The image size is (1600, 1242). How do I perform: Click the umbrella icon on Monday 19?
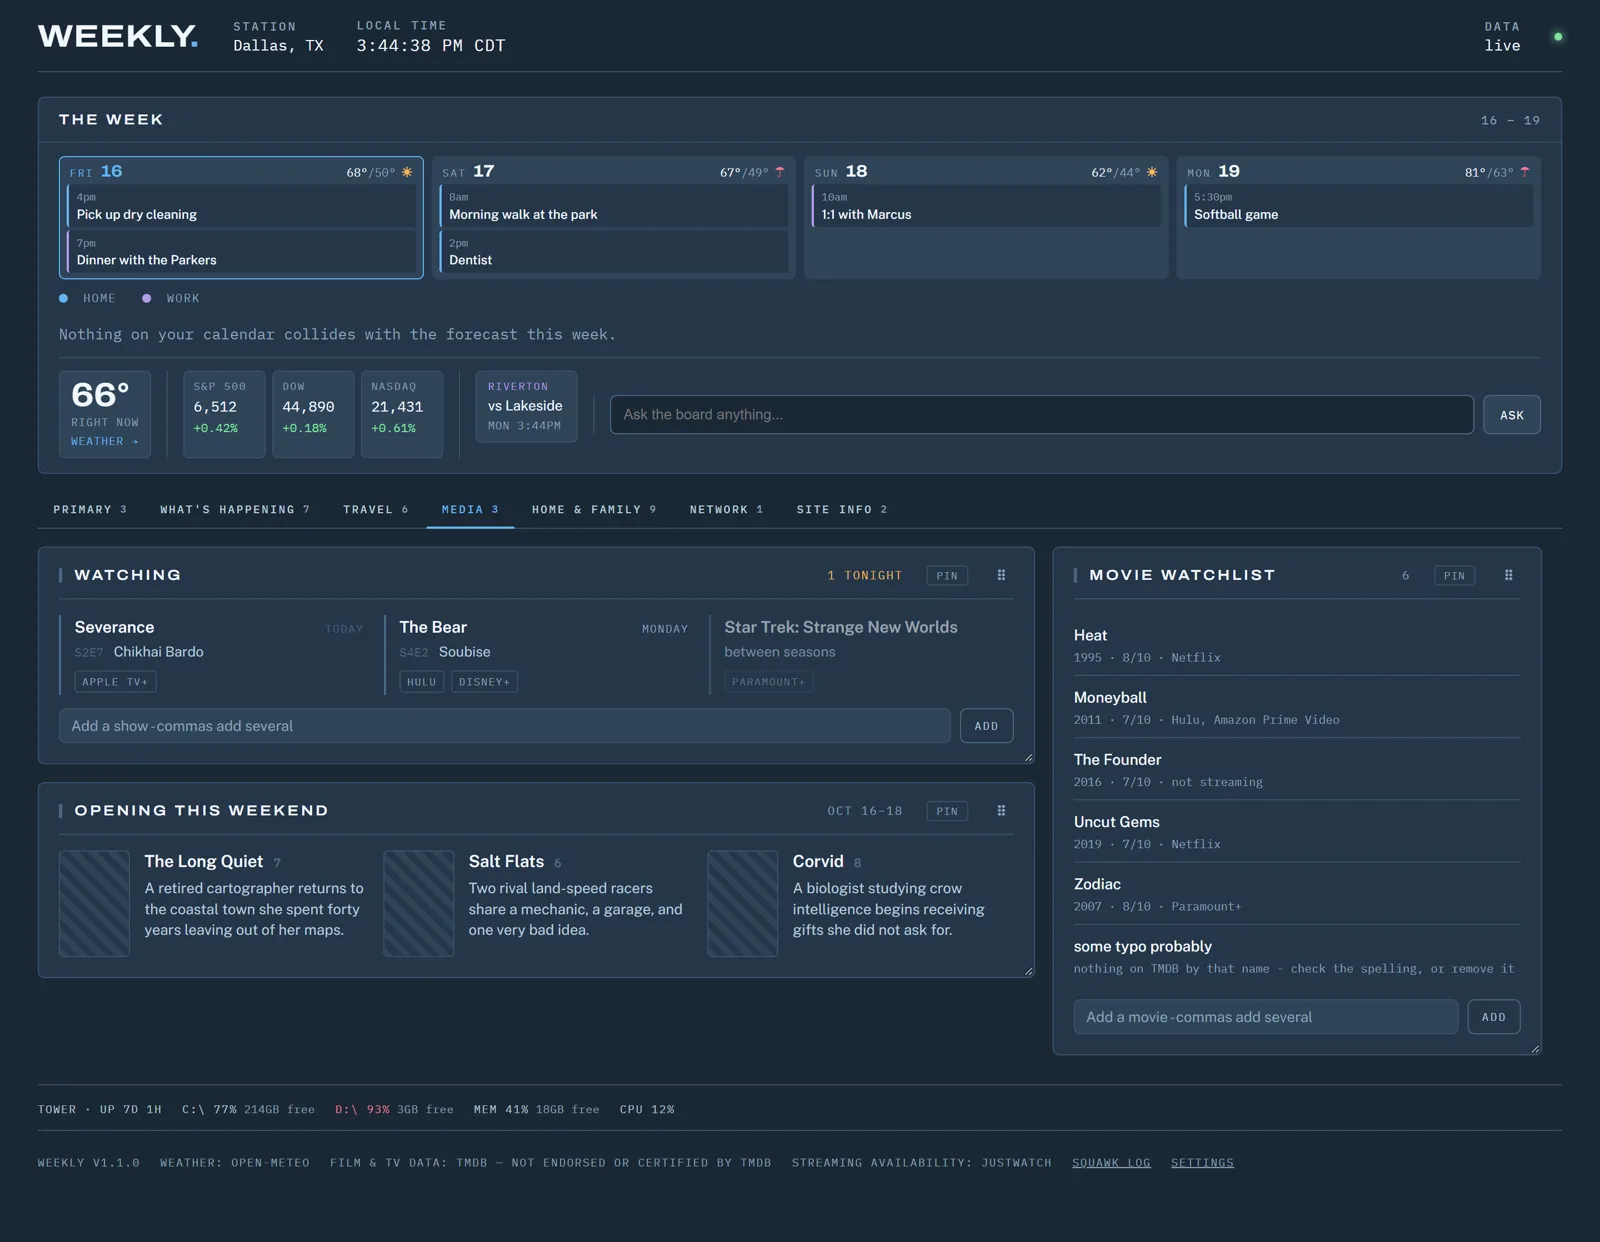coord(1525,172)
